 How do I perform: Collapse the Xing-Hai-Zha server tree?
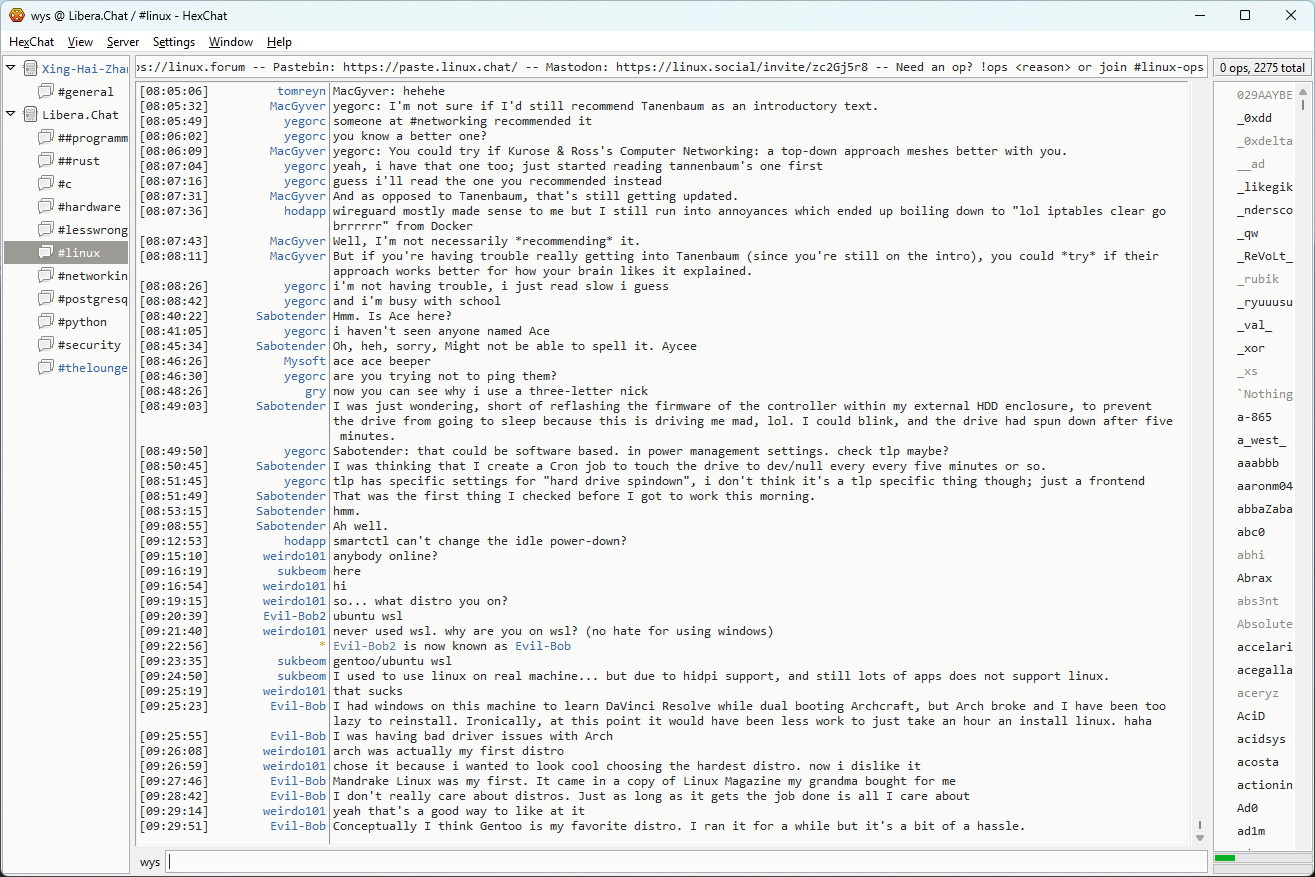tap(11, 69)
